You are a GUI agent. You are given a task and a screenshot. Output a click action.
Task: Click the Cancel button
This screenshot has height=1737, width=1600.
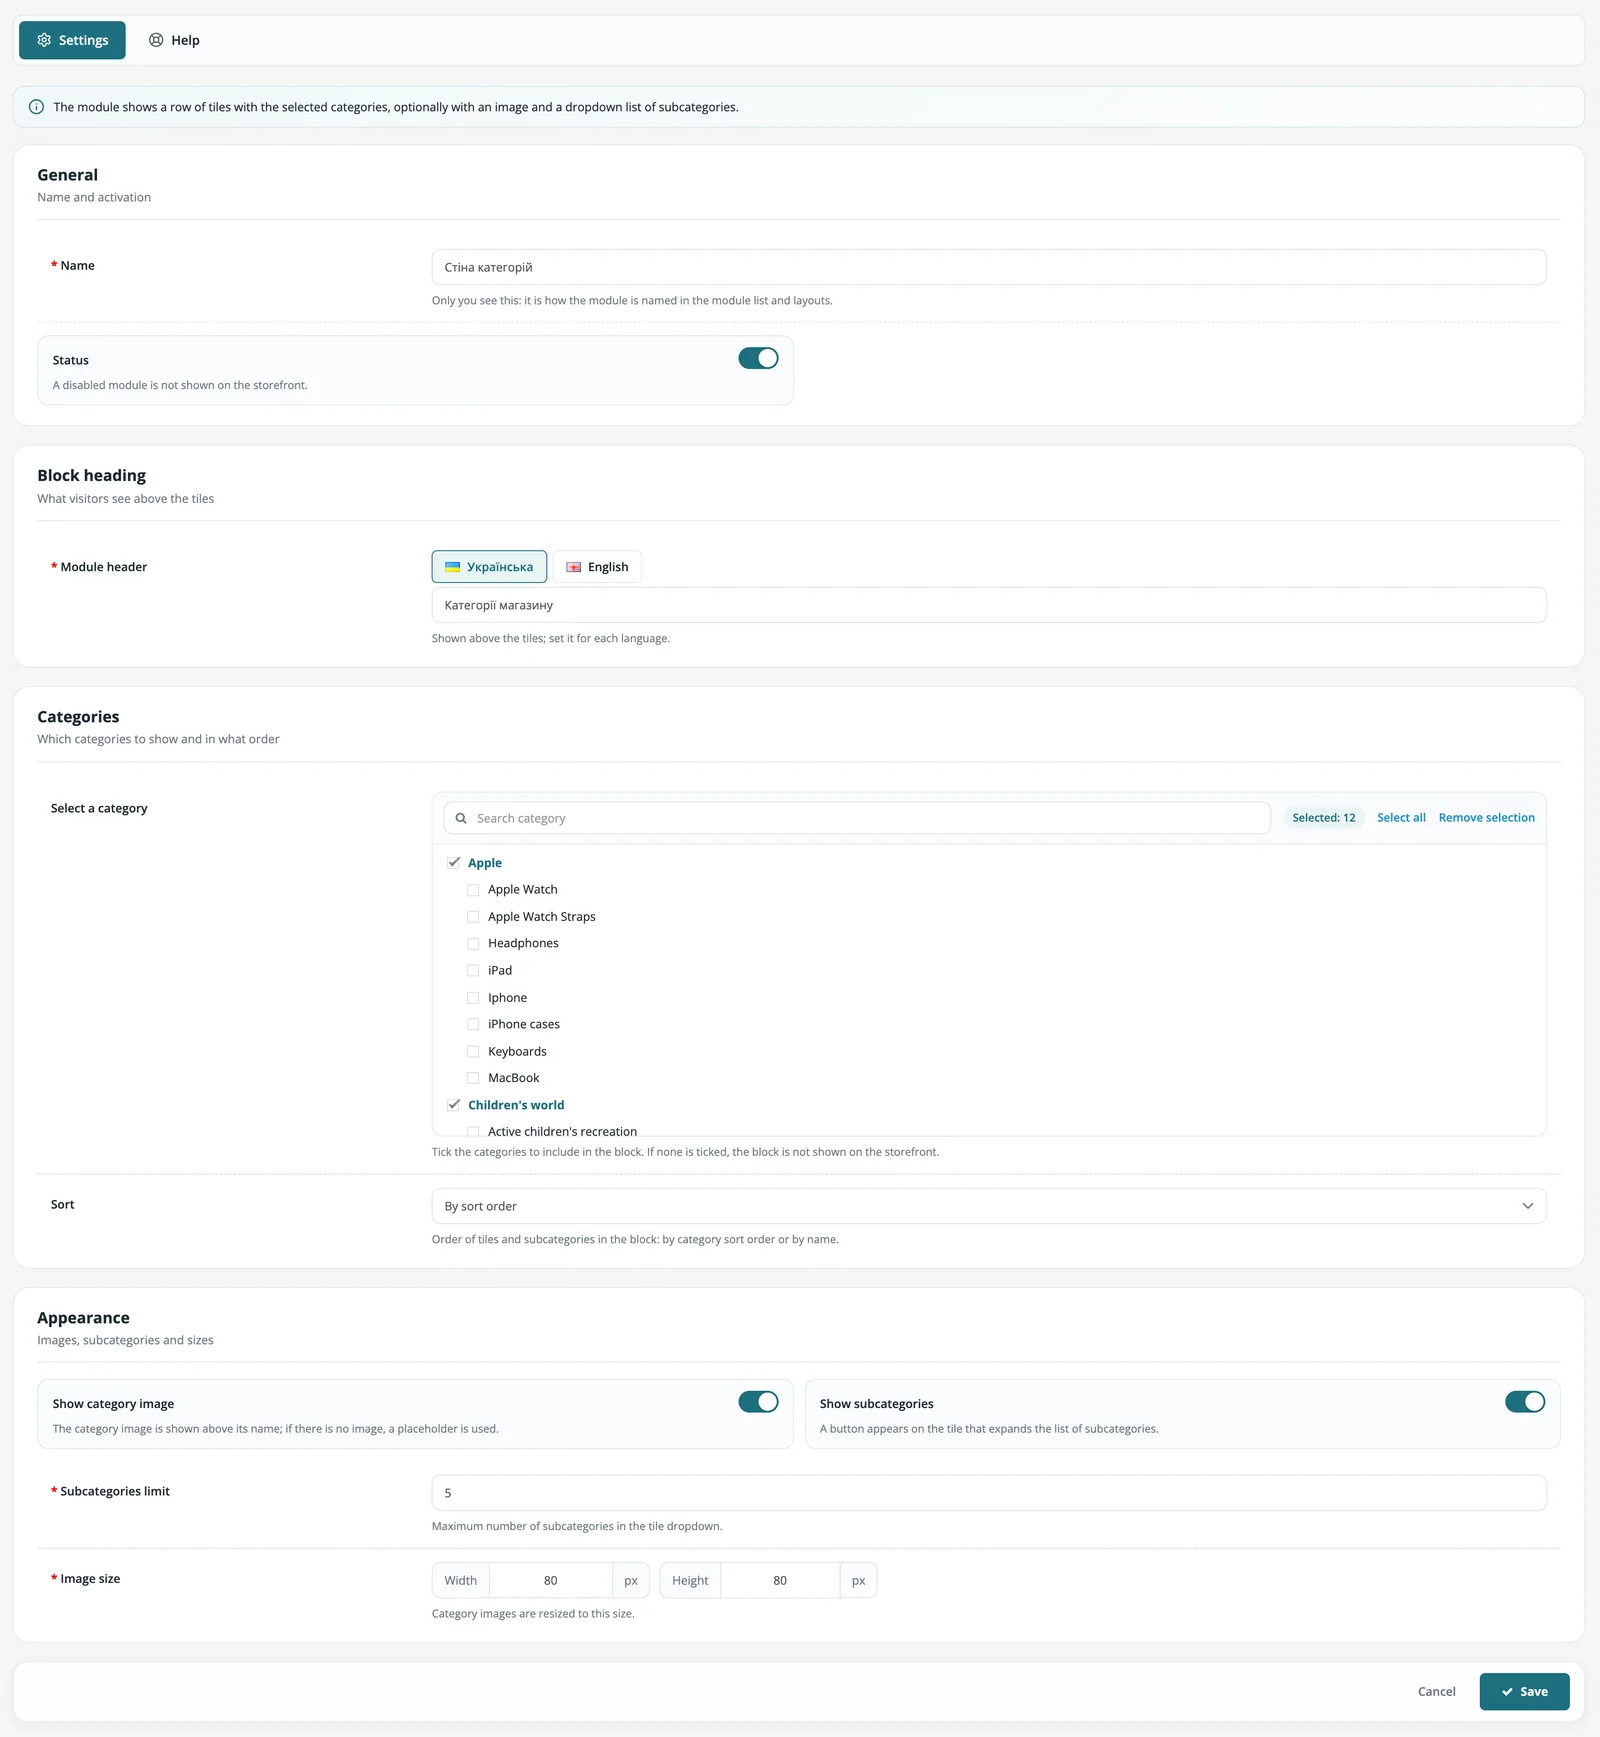click(1436, 1692)
